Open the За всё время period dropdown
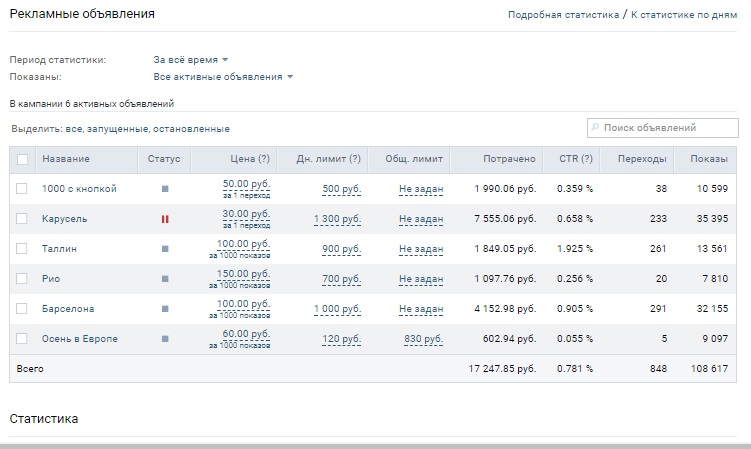The image size is (751, 449). (191, 60)
